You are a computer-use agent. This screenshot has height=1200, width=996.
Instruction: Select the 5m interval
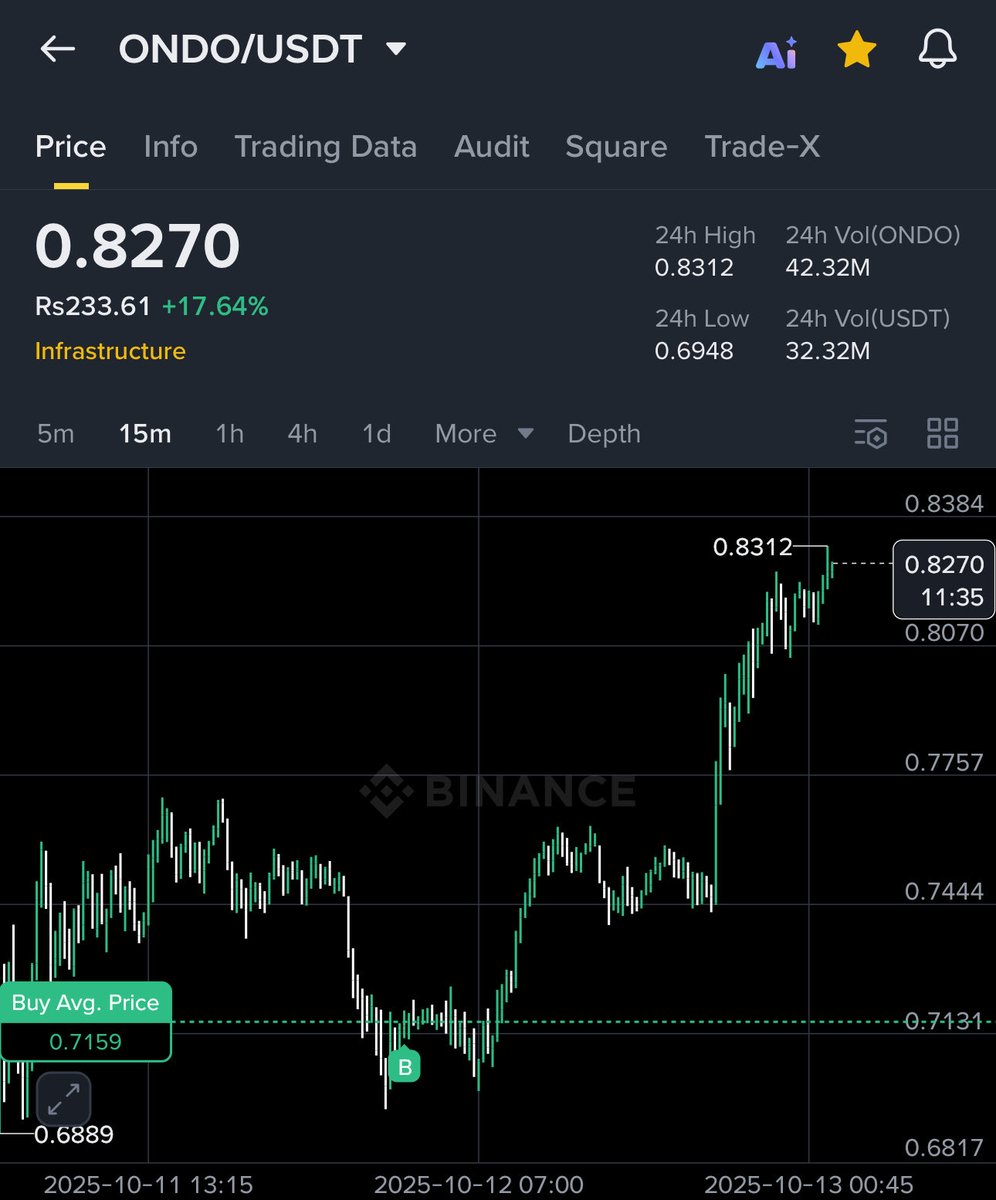pos(56,434)
